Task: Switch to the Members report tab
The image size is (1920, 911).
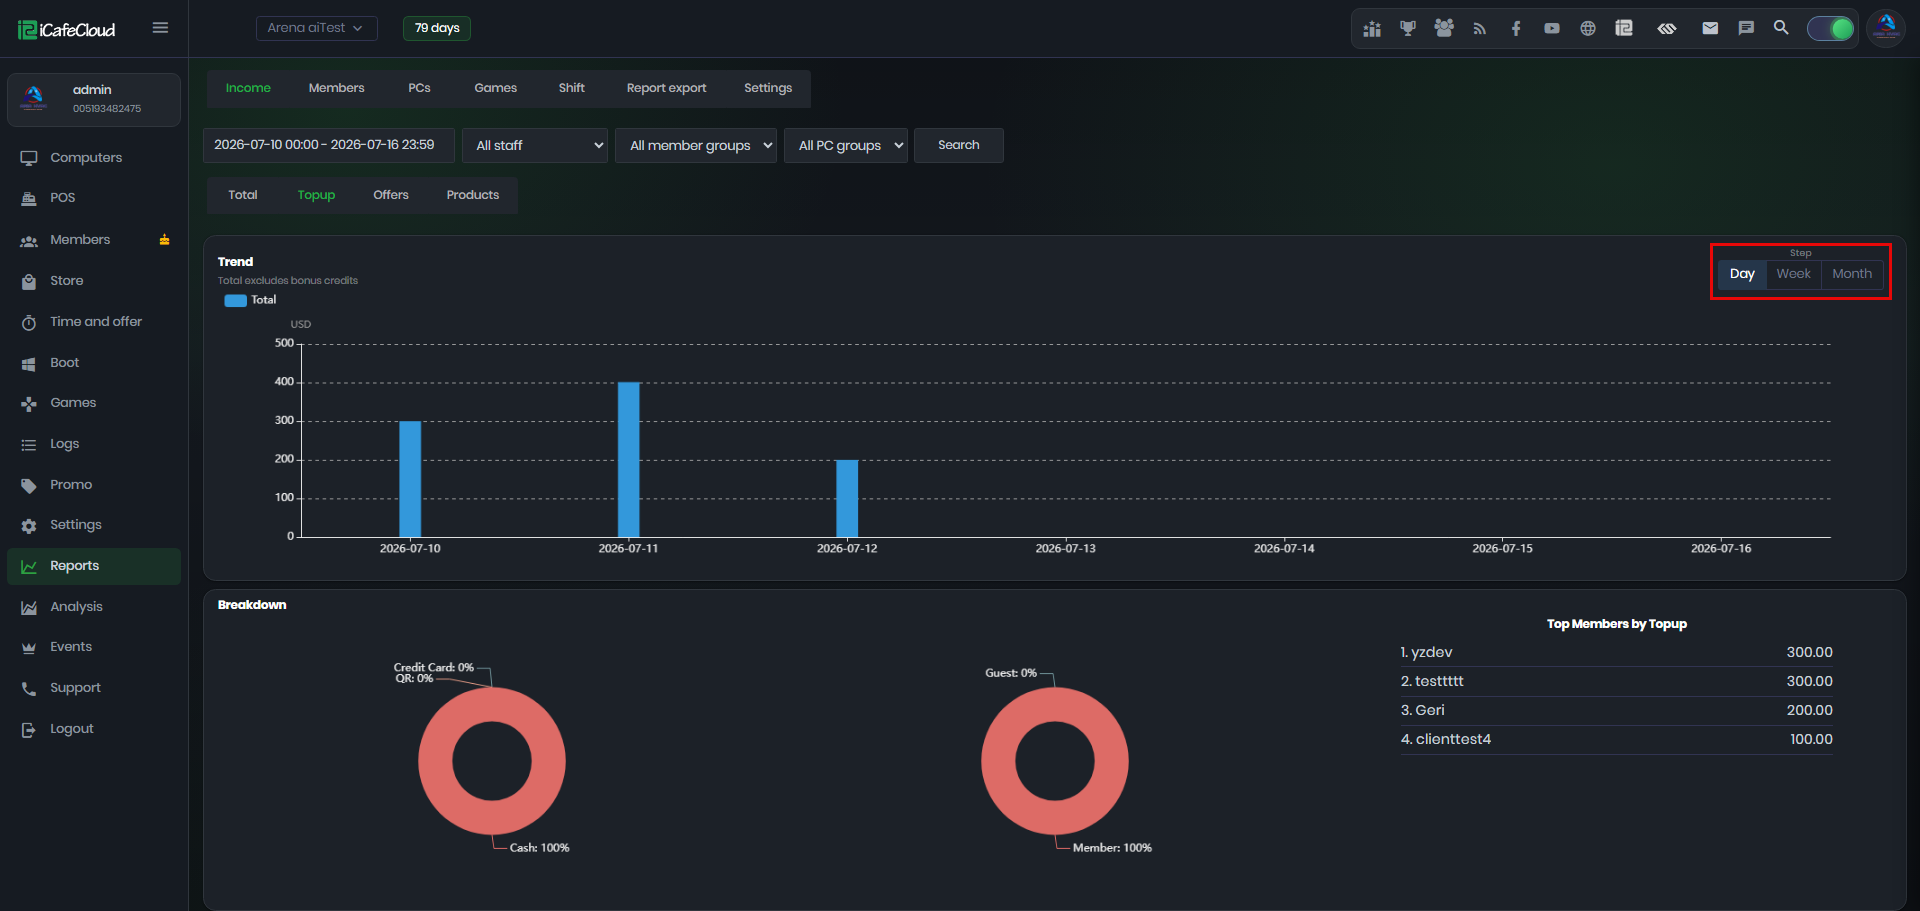Action: click(x=336, y=88)
